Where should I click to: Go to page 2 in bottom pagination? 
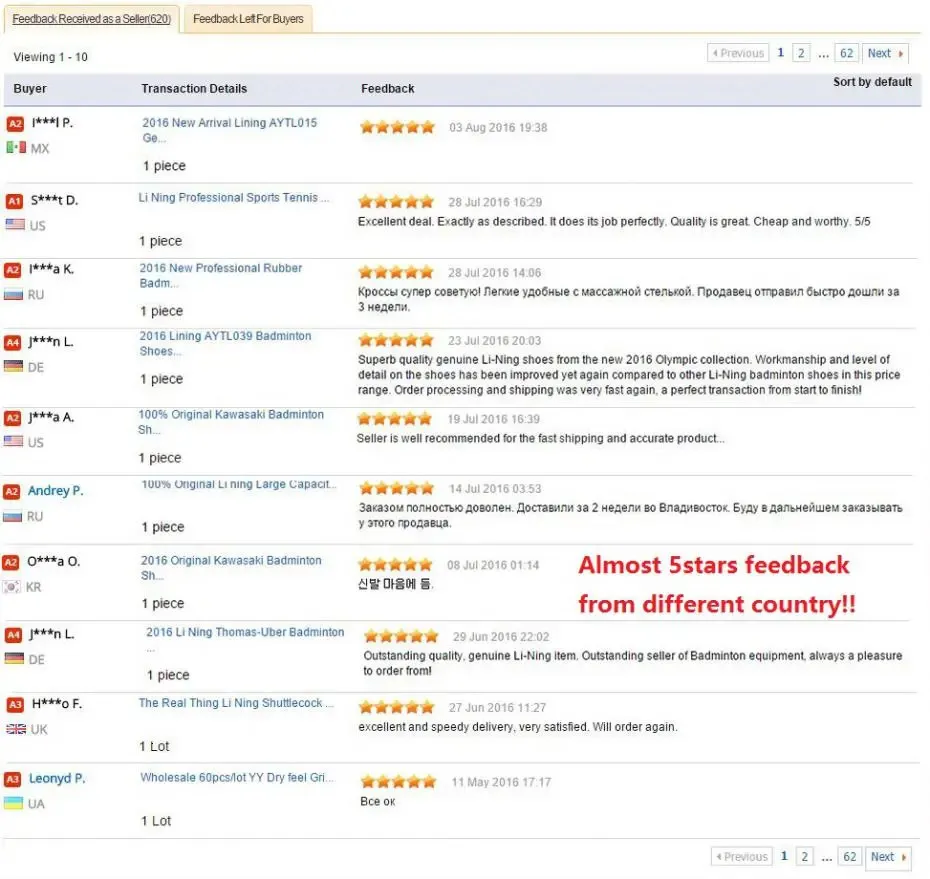click(x=804, y=856)
